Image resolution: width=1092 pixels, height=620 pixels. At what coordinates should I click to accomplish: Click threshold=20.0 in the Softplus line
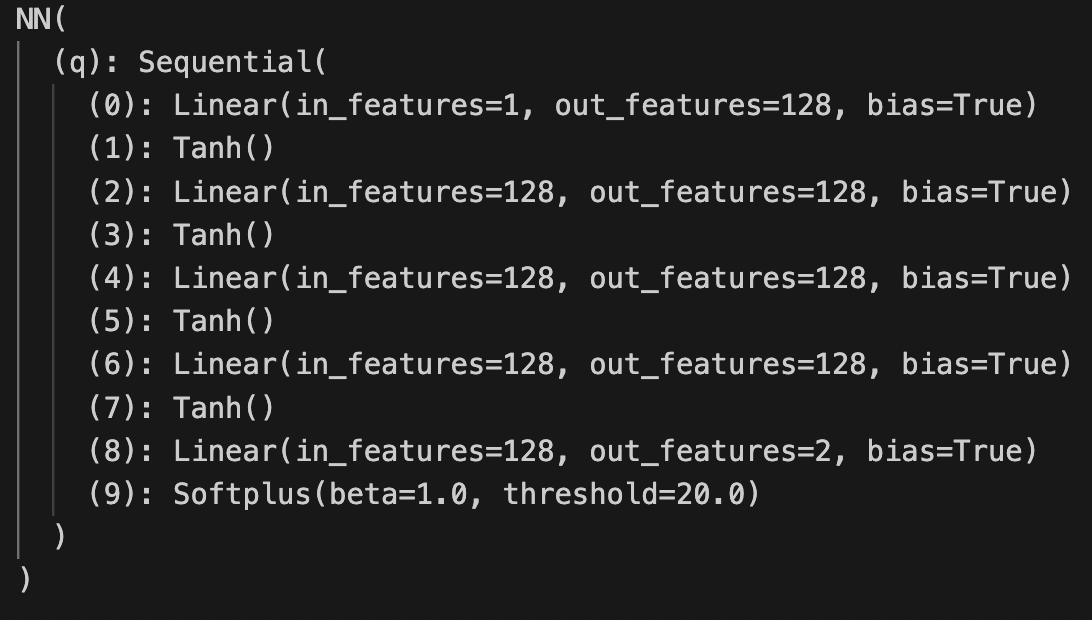[624, 495]
